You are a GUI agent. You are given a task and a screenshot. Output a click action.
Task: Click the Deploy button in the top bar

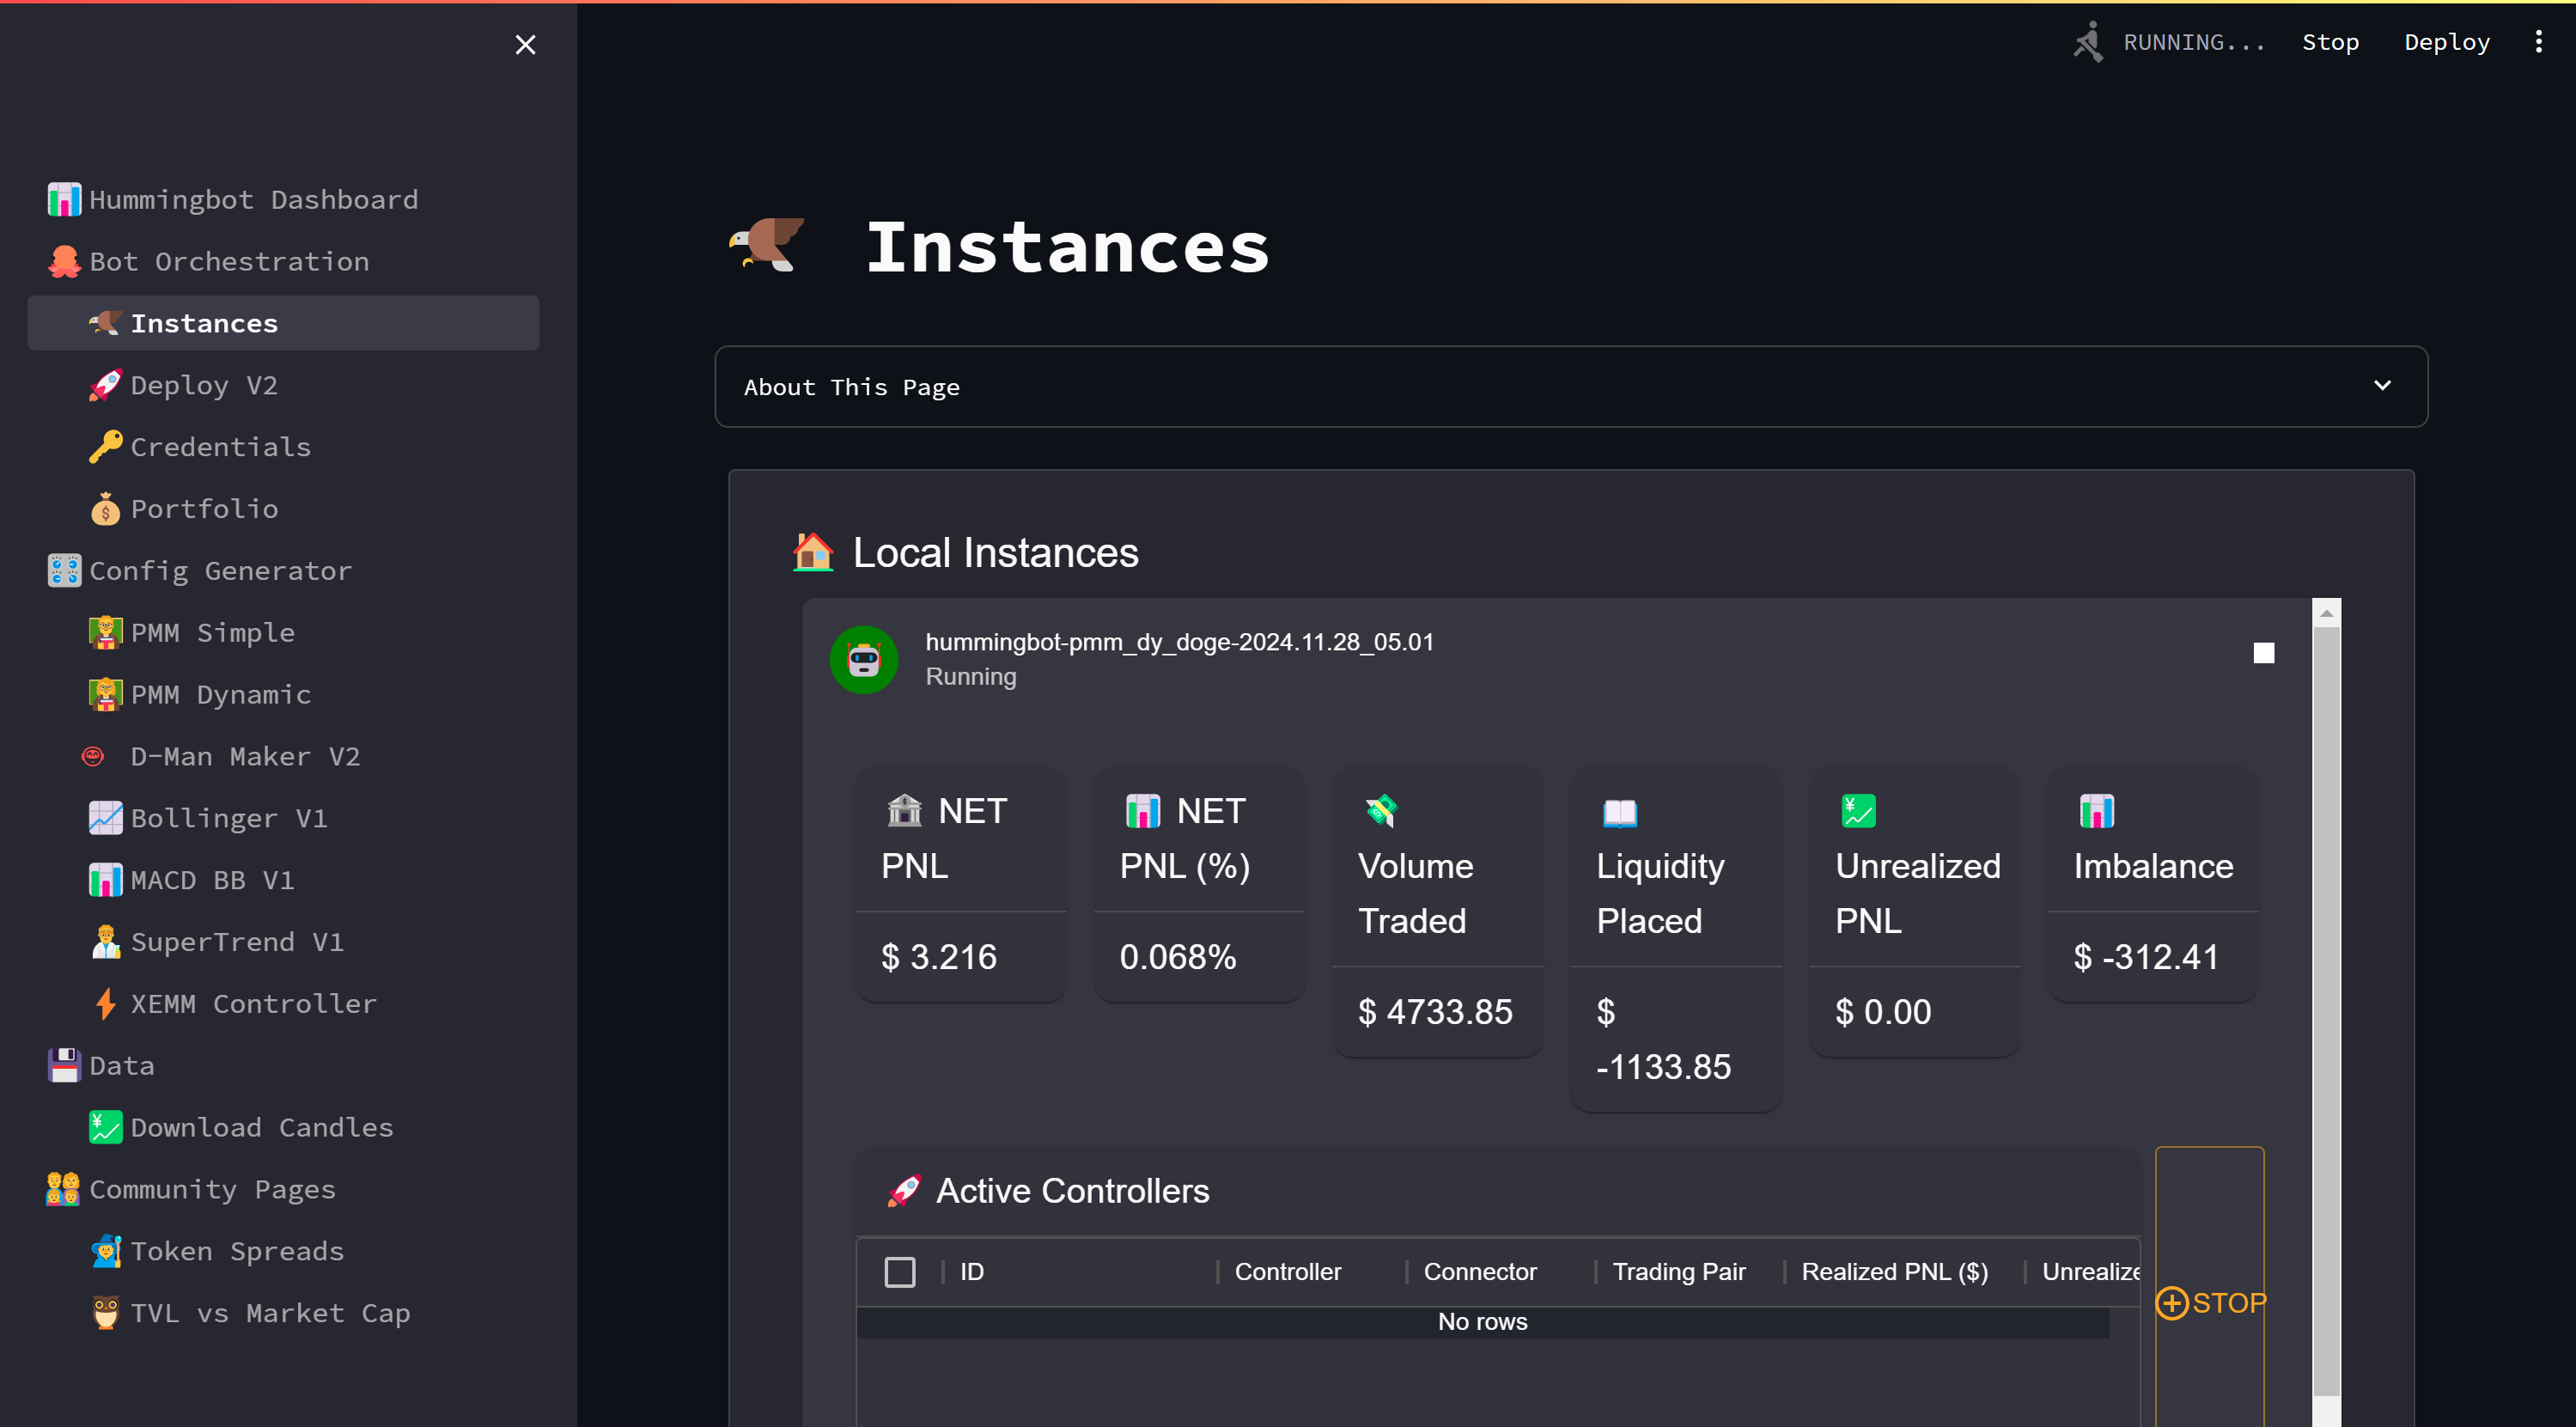coord(2446,42)
